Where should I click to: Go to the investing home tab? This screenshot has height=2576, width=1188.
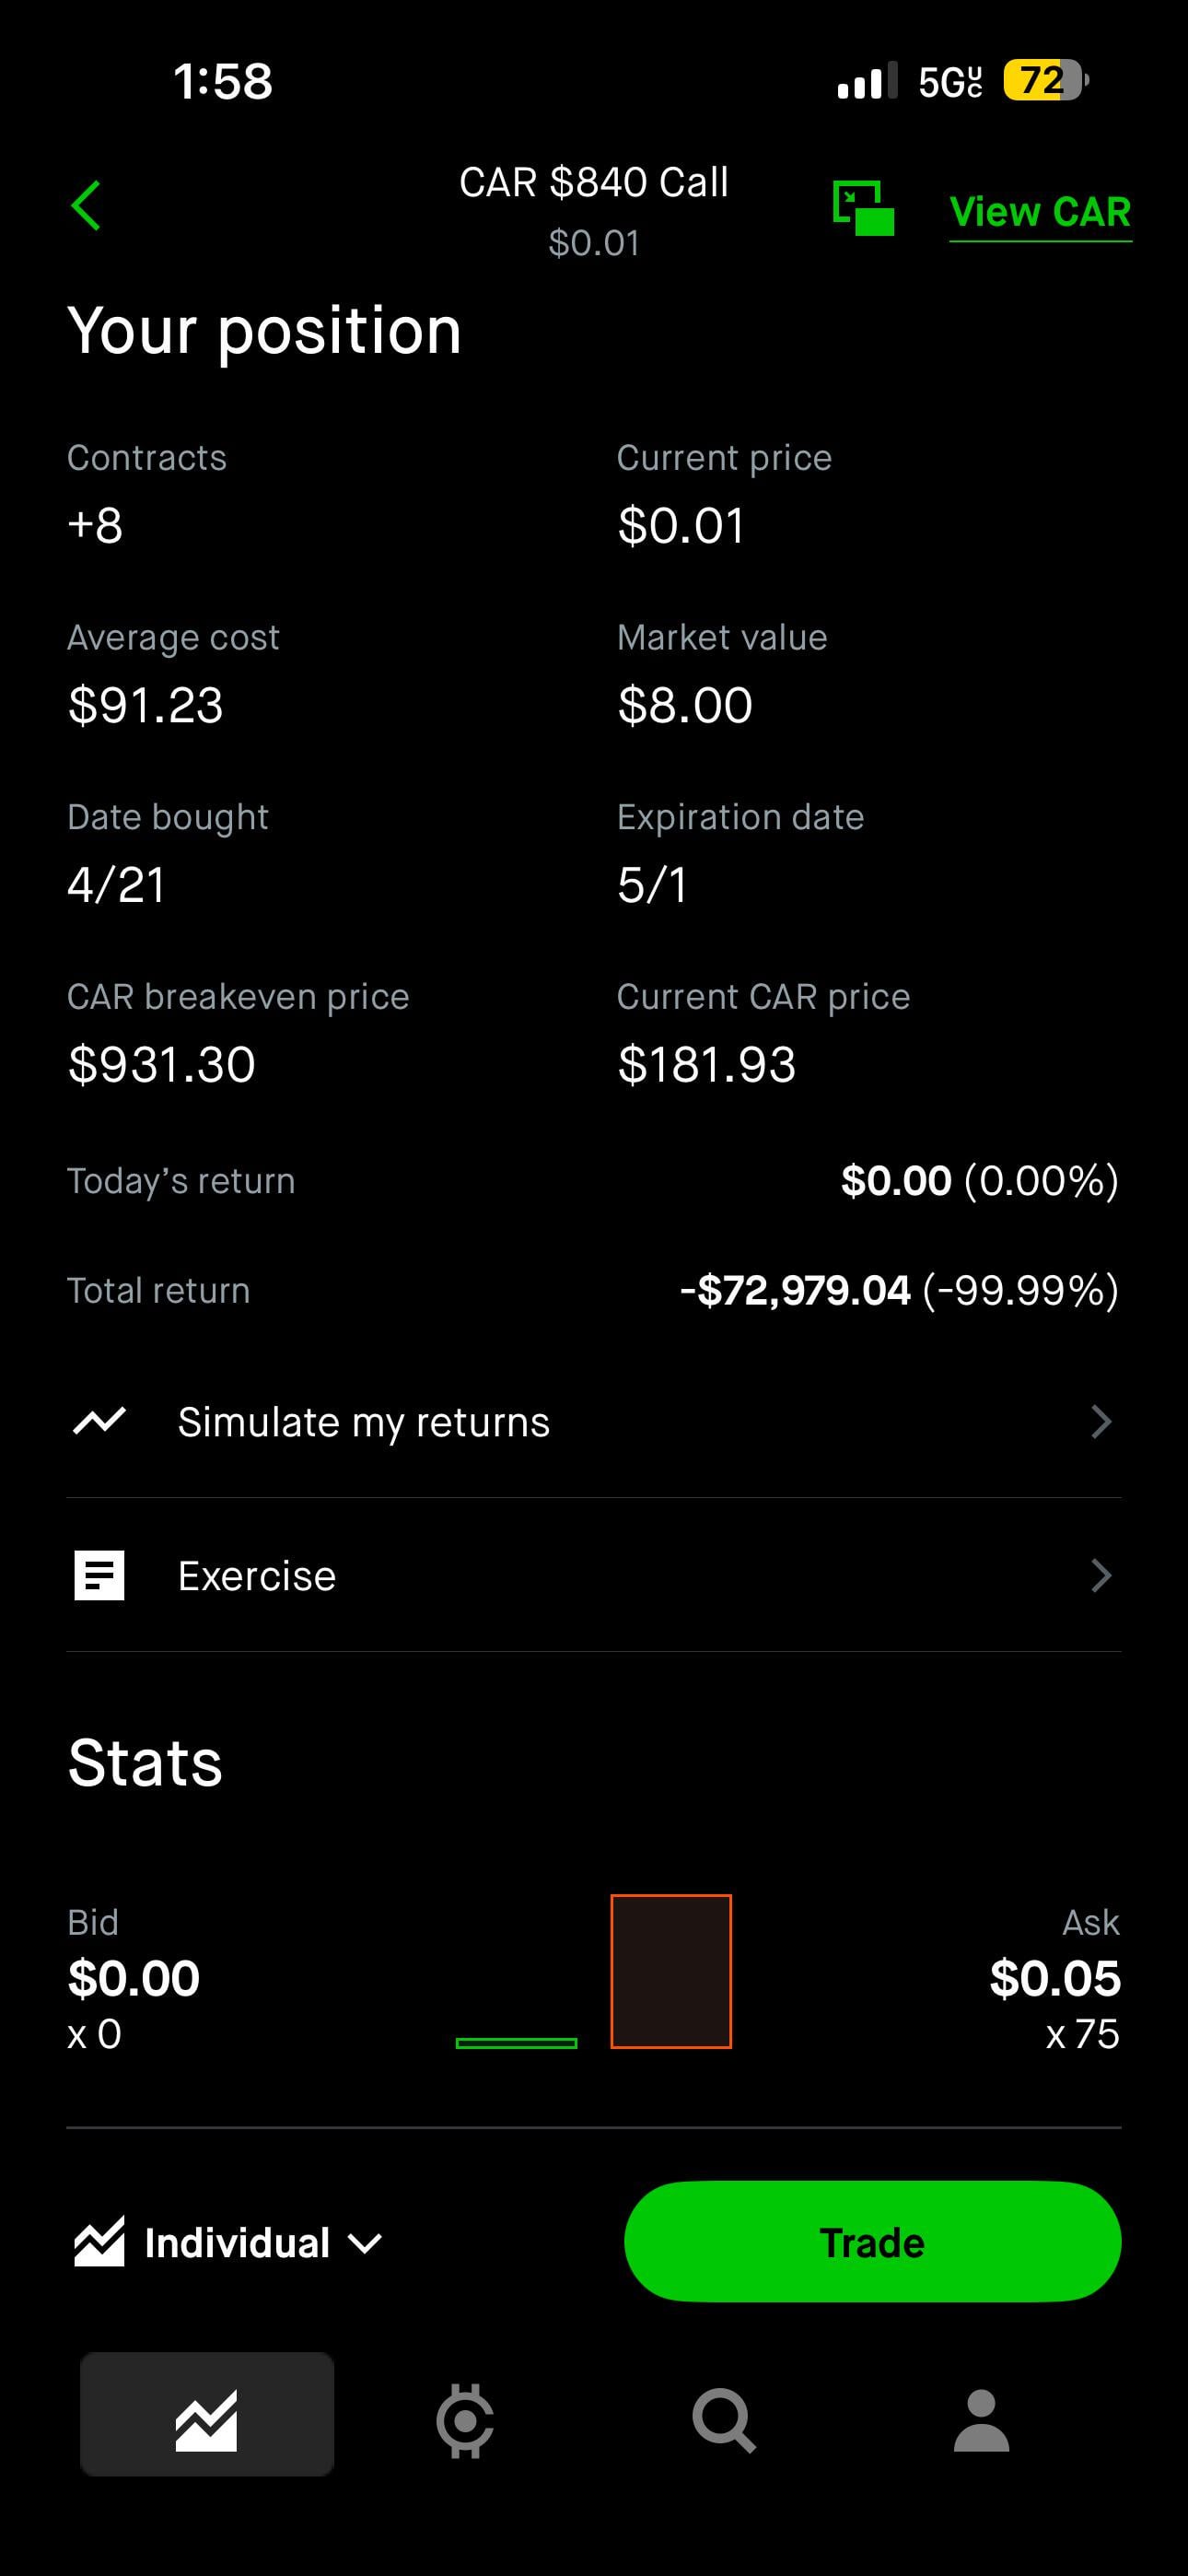coord(207,2421)
